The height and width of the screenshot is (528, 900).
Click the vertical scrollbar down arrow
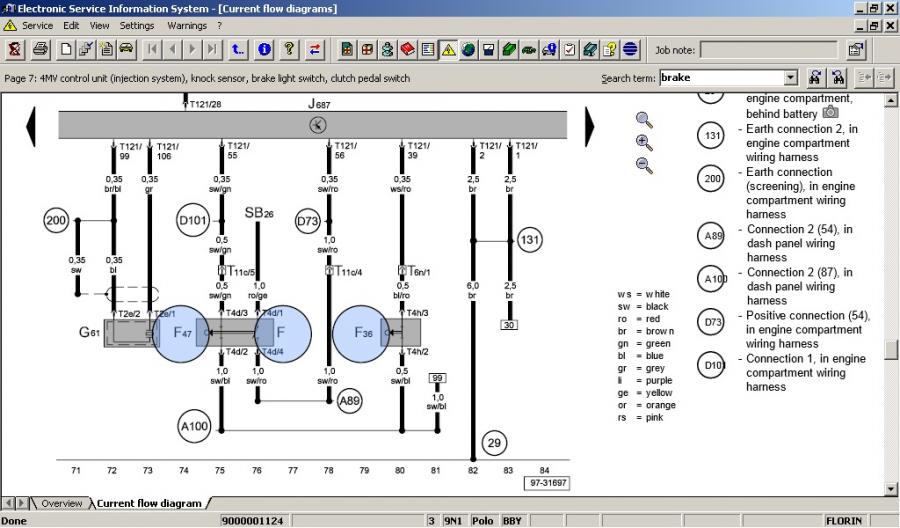click(891, 489)
